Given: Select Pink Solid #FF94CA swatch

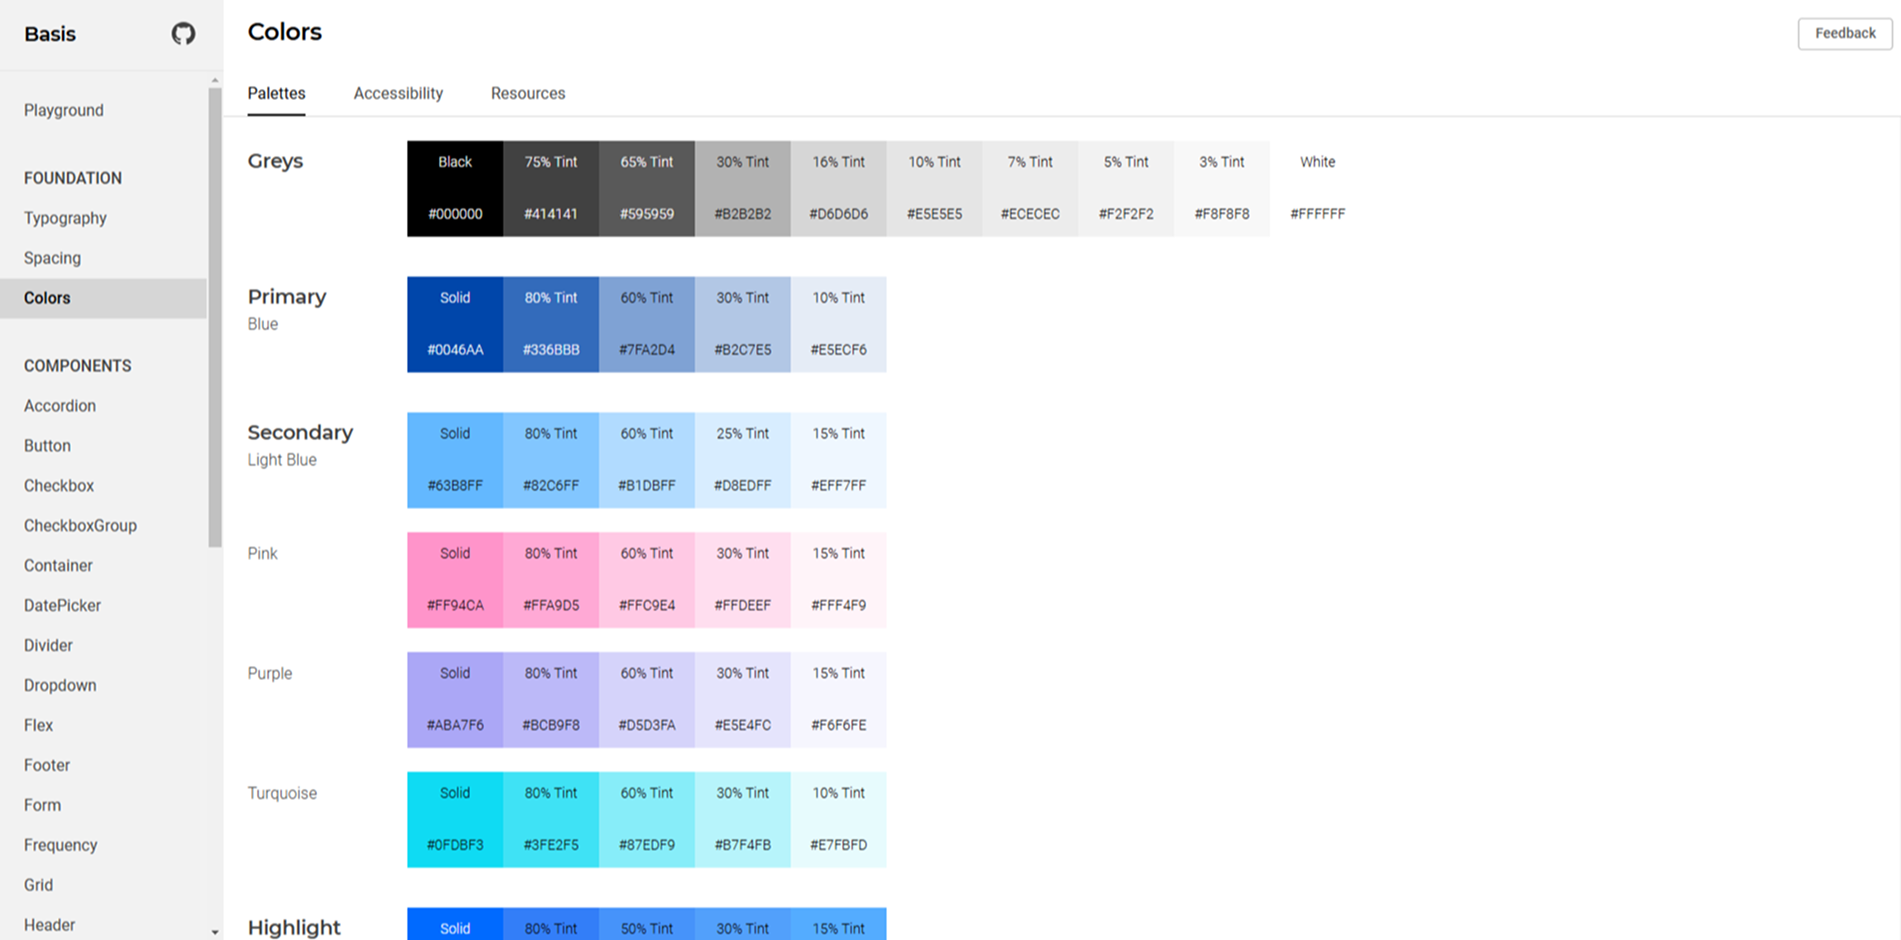Looking at the screenshot, I should tap(455, 580).
